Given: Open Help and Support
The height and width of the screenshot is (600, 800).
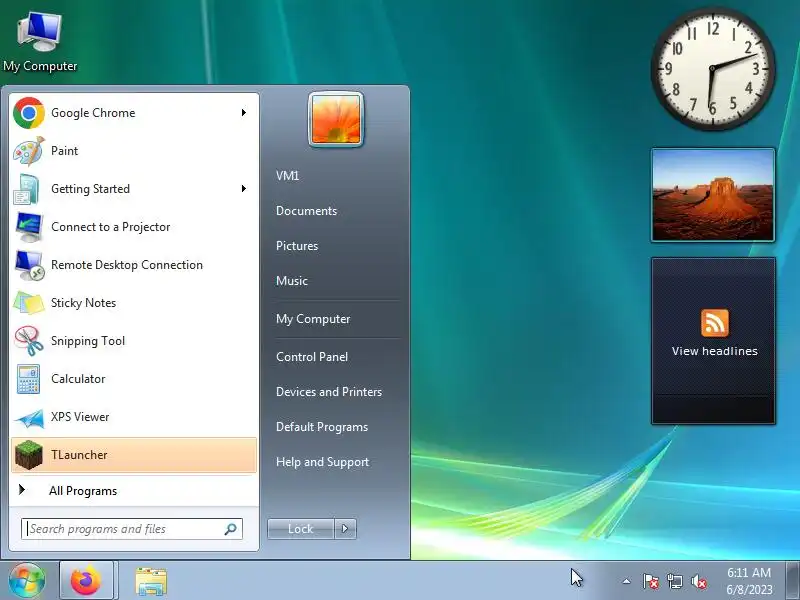Looking at the screenshot, I should point(322,462).
